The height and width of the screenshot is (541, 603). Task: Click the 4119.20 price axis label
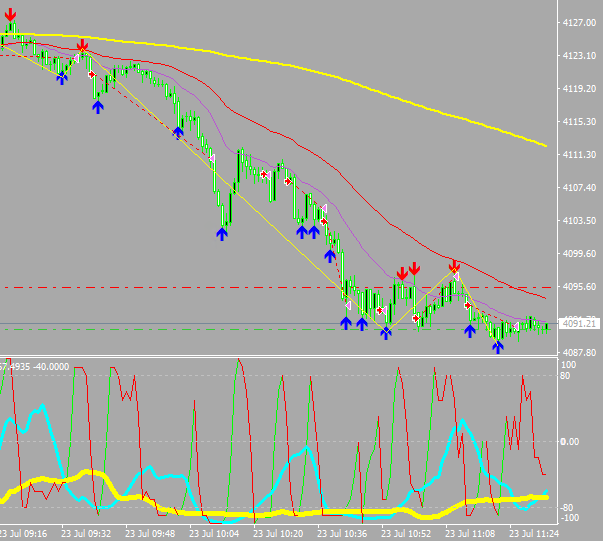tap(579, 89)
